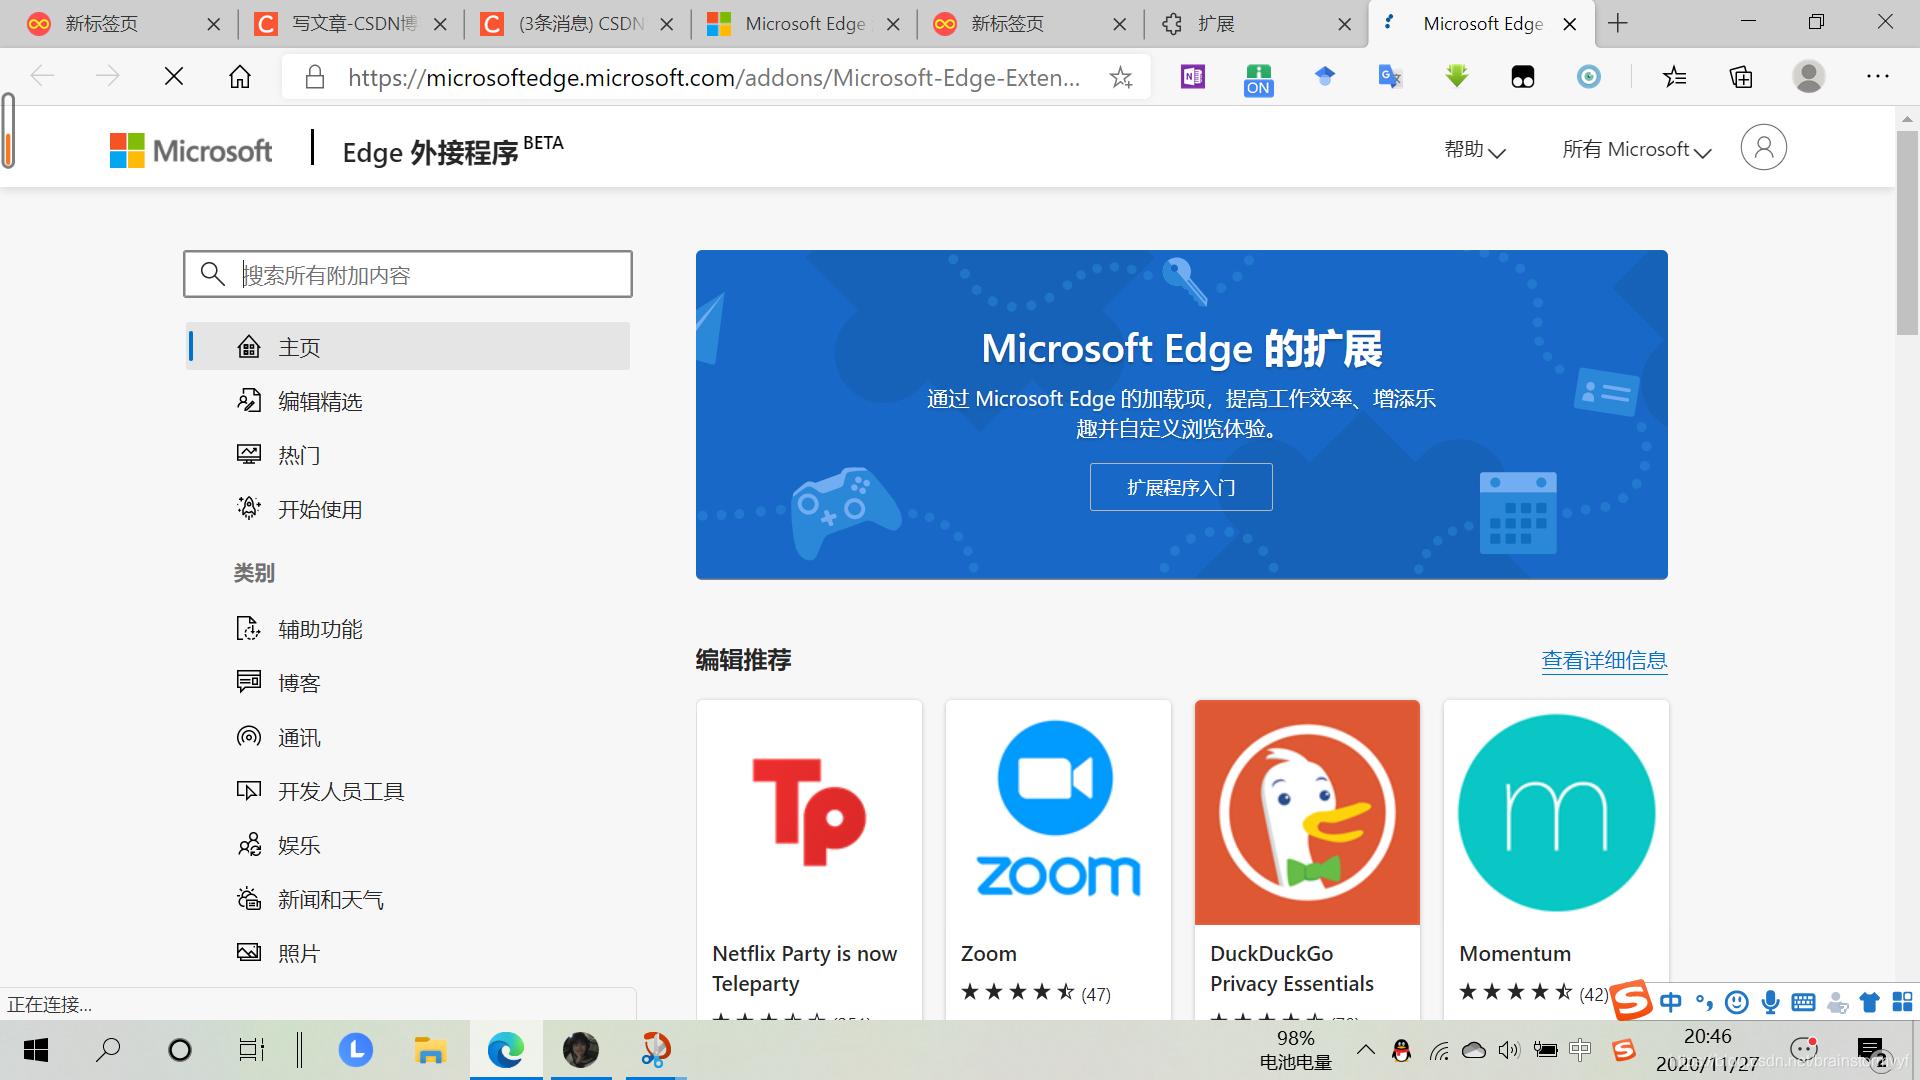Viewport: 1920px width, 1080px height.
Task: Toggle Sogou input between Chinese and English
Action: (1671, 1002)
